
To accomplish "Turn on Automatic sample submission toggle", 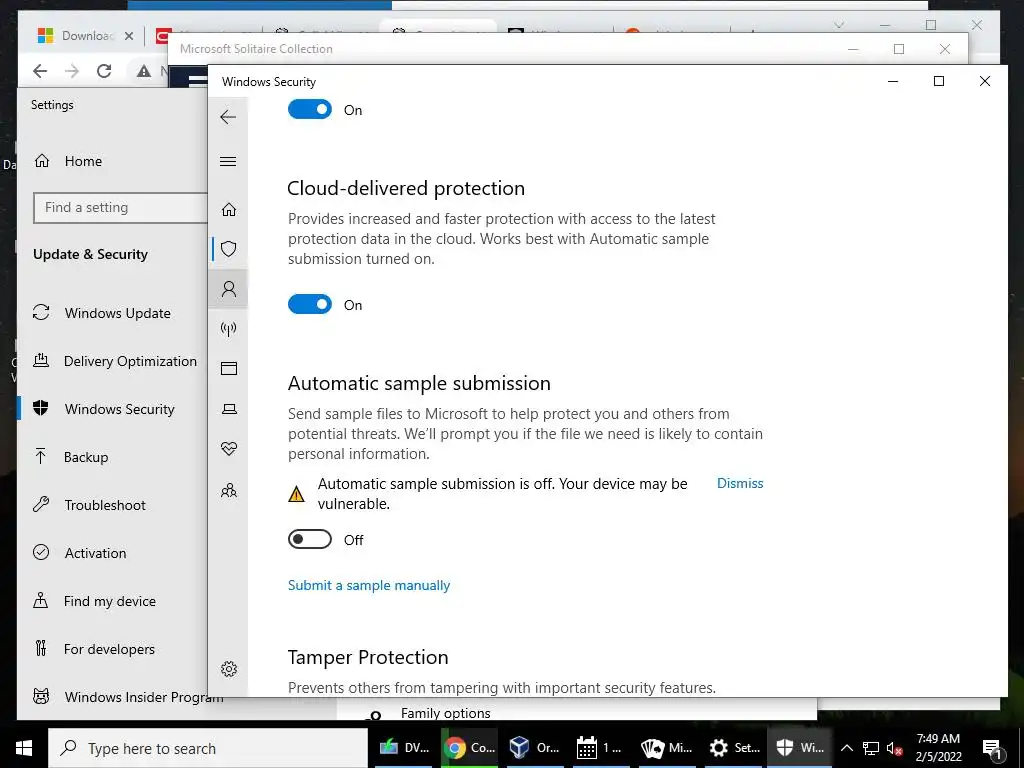I will click(x=310, y=539).
